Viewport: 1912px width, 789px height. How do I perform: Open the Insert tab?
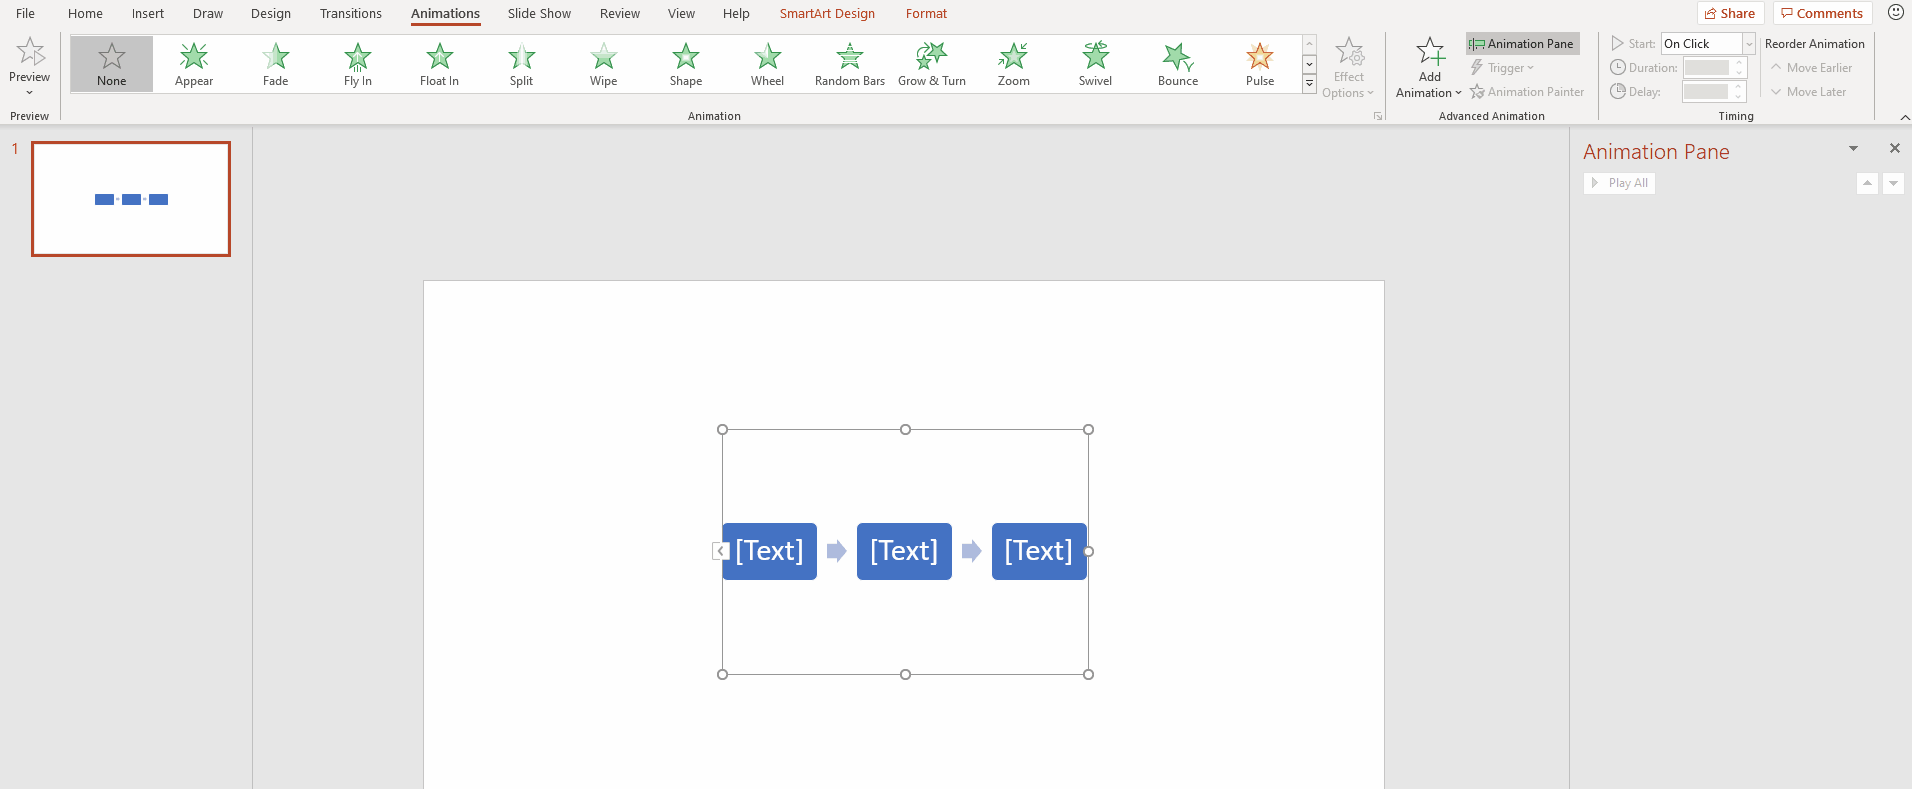click(148, 14)
